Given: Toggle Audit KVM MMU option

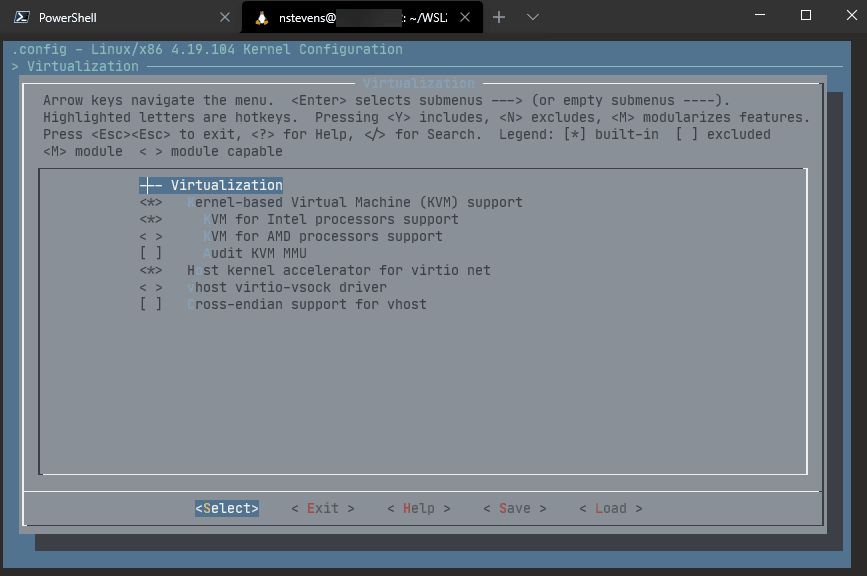Looking at the screenshot, I should pyautogui.click(x=150, y=253).
